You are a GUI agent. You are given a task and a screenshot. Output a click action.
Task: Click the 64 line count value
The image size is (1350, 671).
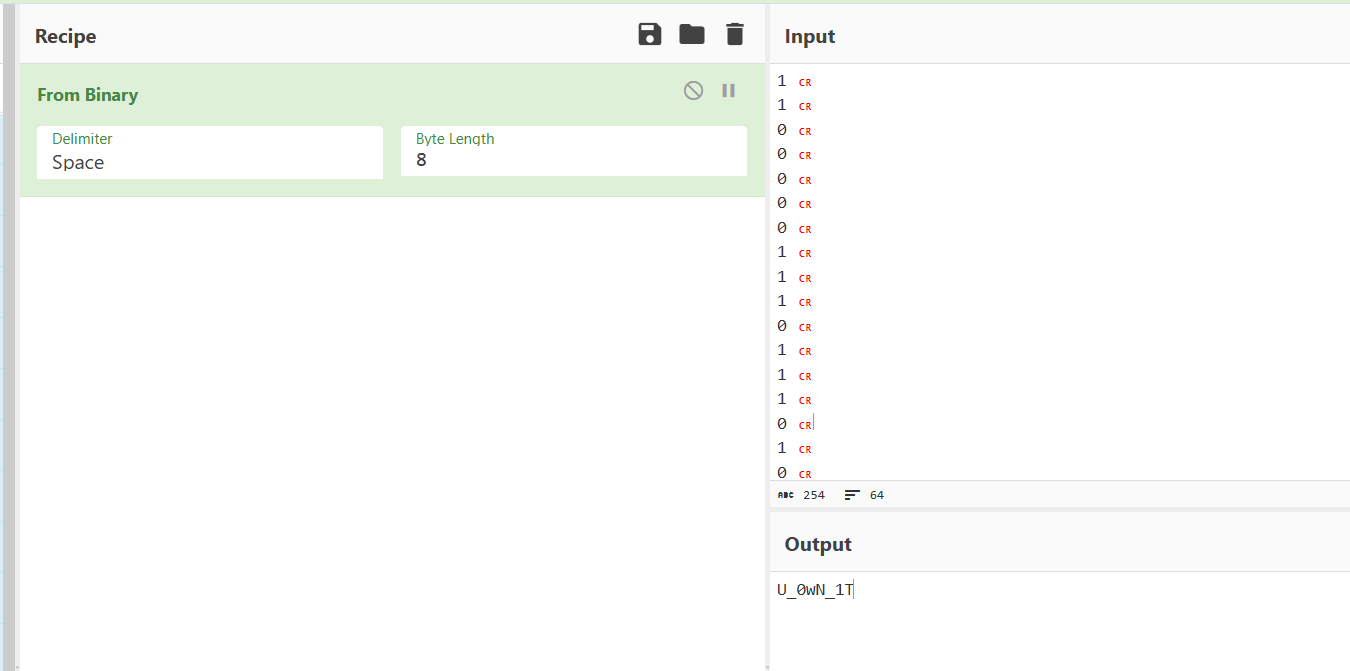coord(877,495)
